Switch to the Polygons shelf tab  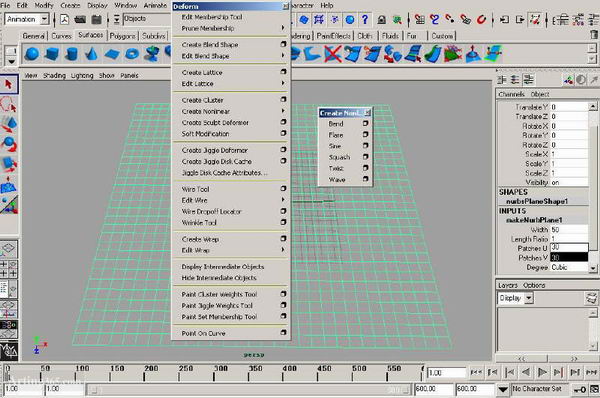click(122, 36)
